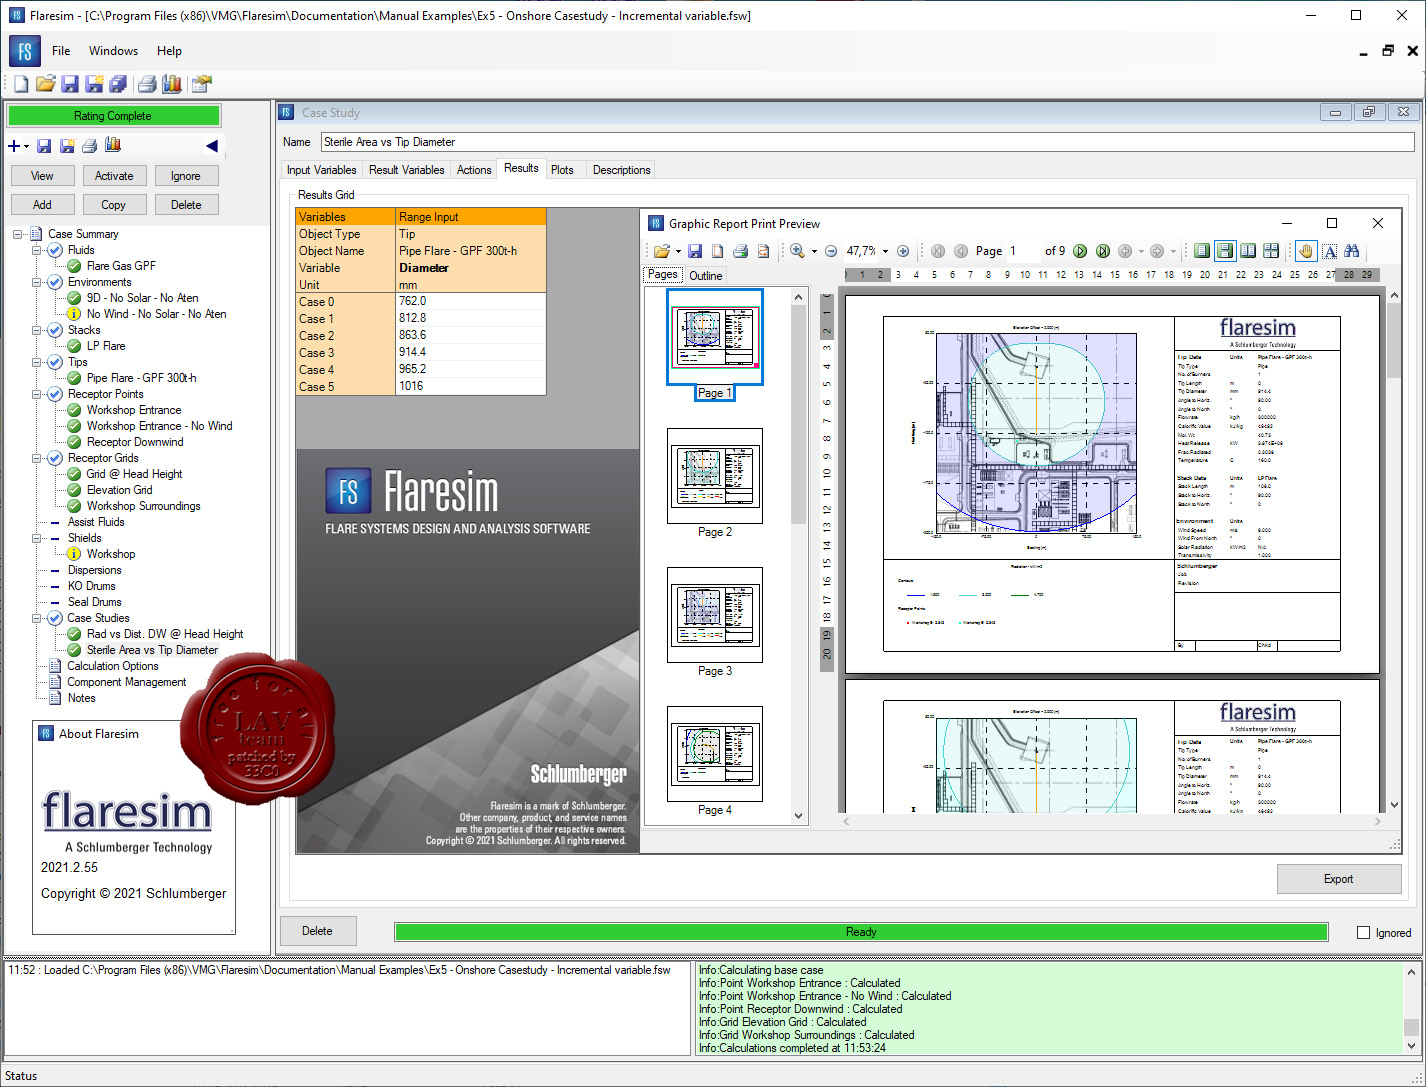Screen dimensions: 1426x1087
Task: Click Page Setup icon in print preview toolbar
Action: (718, 251)
